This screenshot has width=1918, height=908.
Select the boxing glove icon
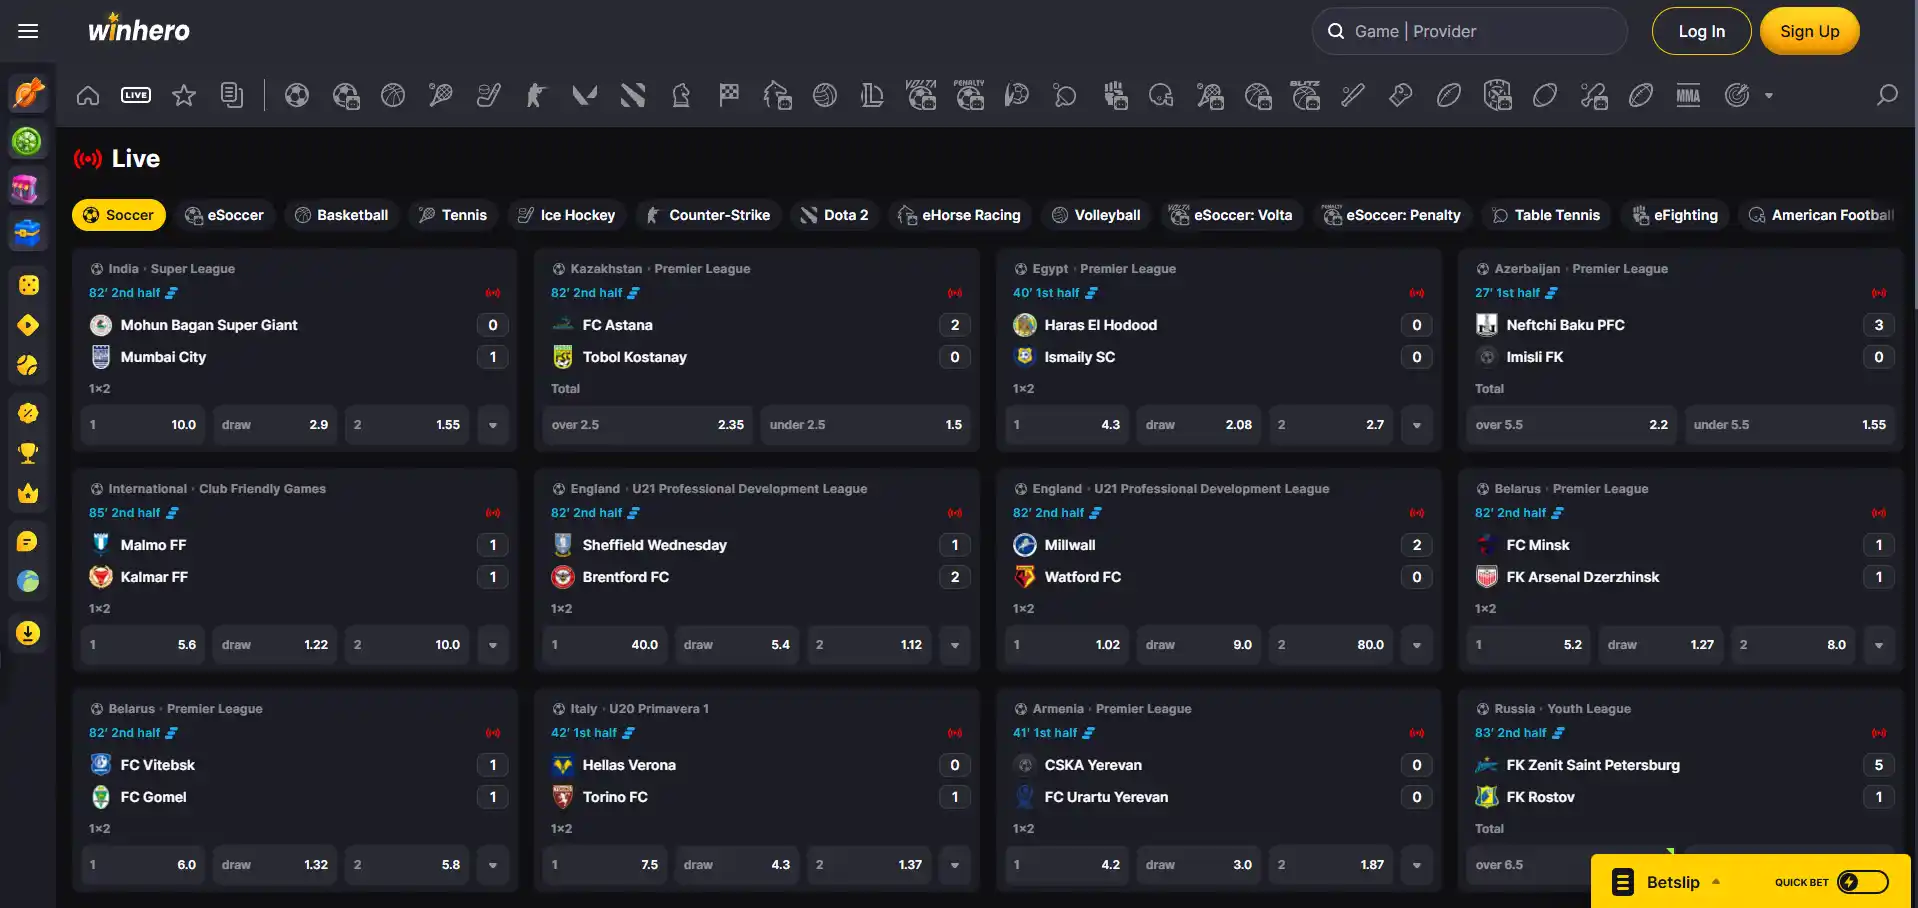[x=1401, y=95]
